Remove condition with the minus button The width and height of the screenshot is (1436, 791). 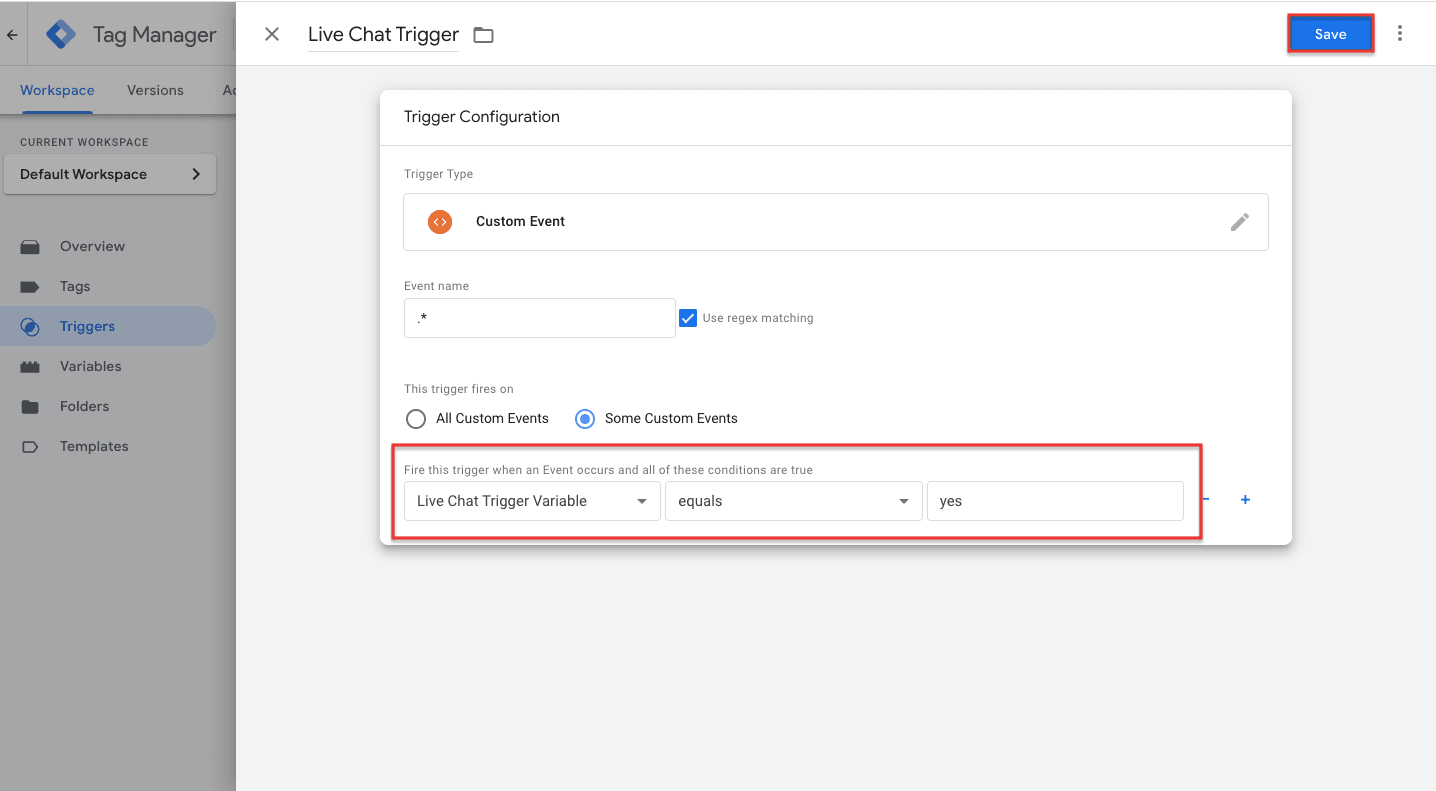coord(1206,500)
